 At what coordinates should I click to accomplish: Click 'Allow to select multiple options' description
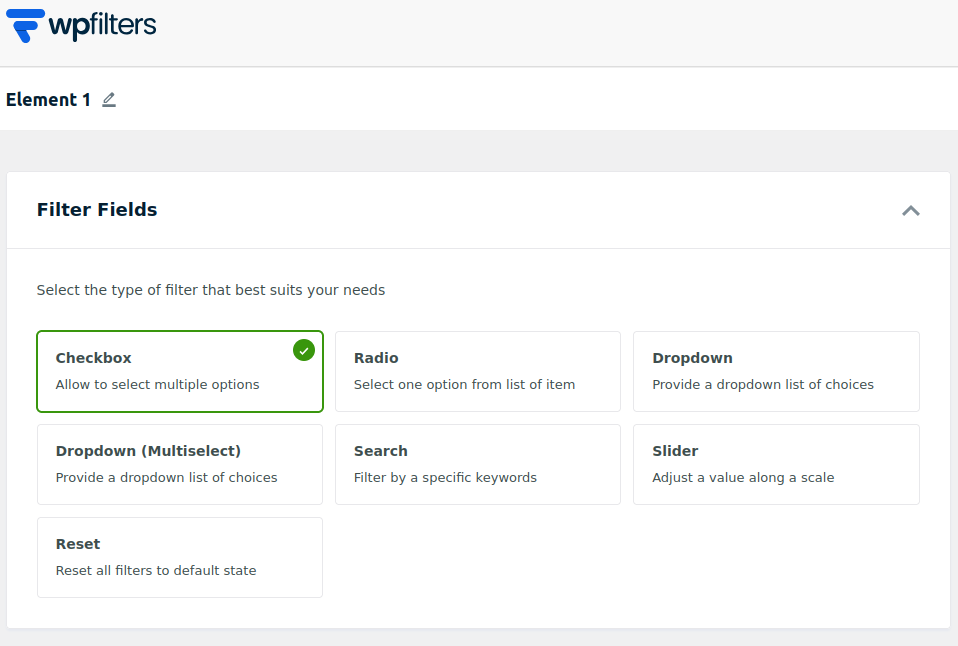point(157,385)
